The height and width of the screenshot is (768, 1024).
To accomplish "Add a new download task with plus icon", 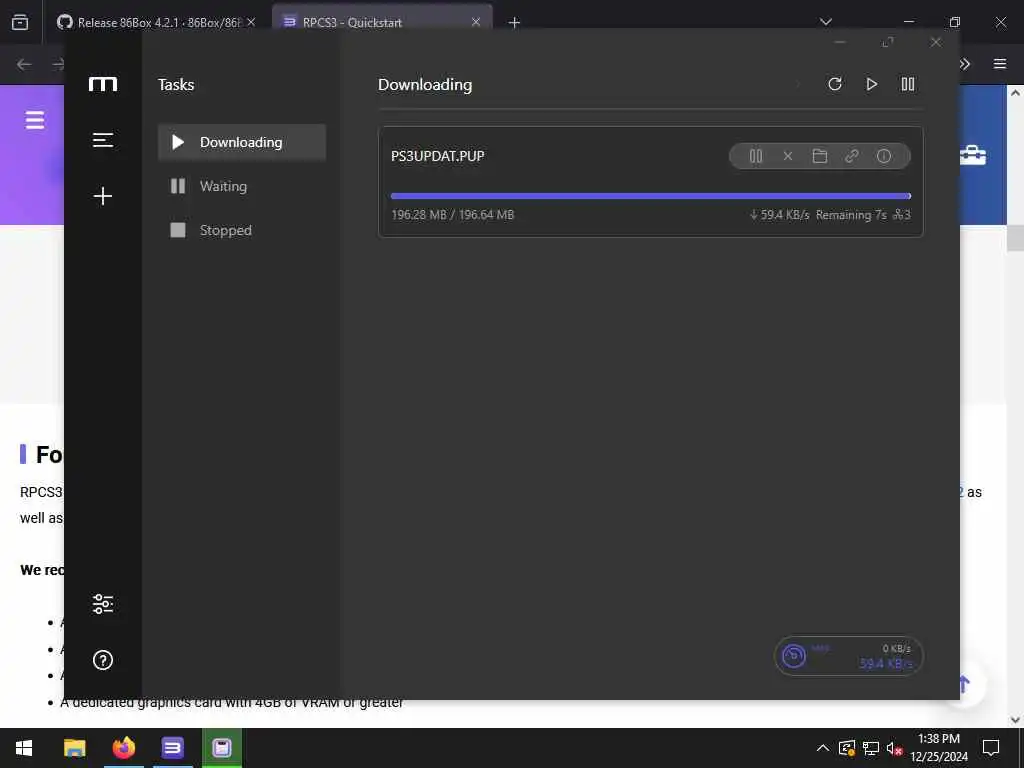I will pyautogui.click(x=103, y=196).
